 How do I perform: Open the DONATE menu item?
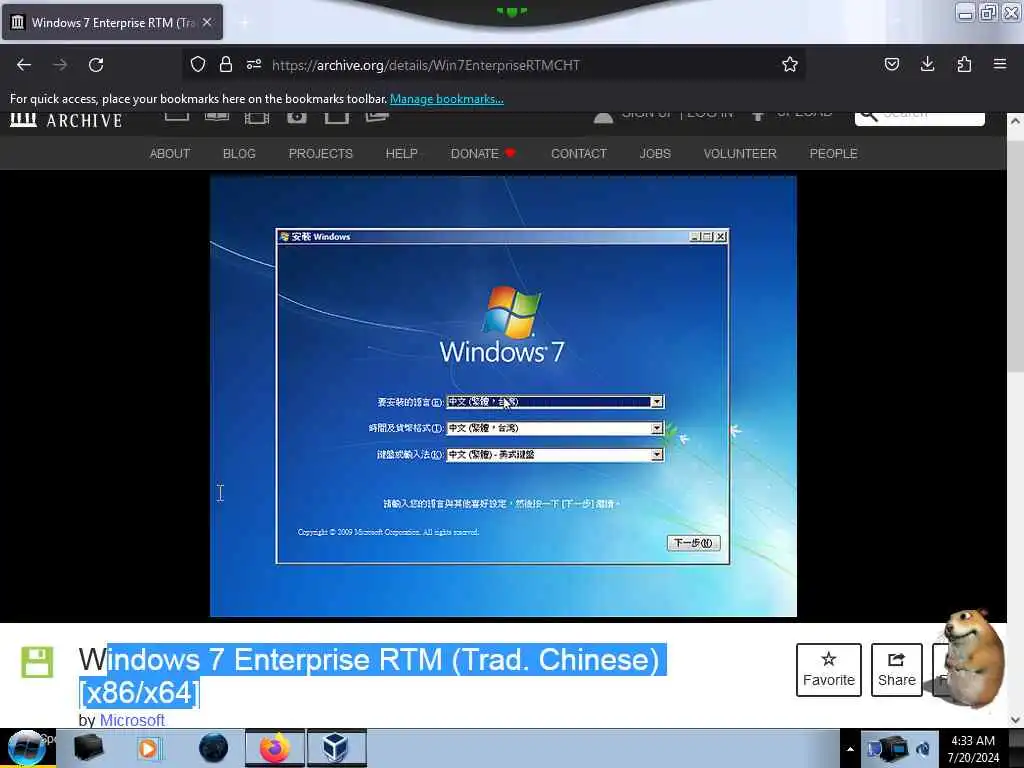(x=483, y=153)
